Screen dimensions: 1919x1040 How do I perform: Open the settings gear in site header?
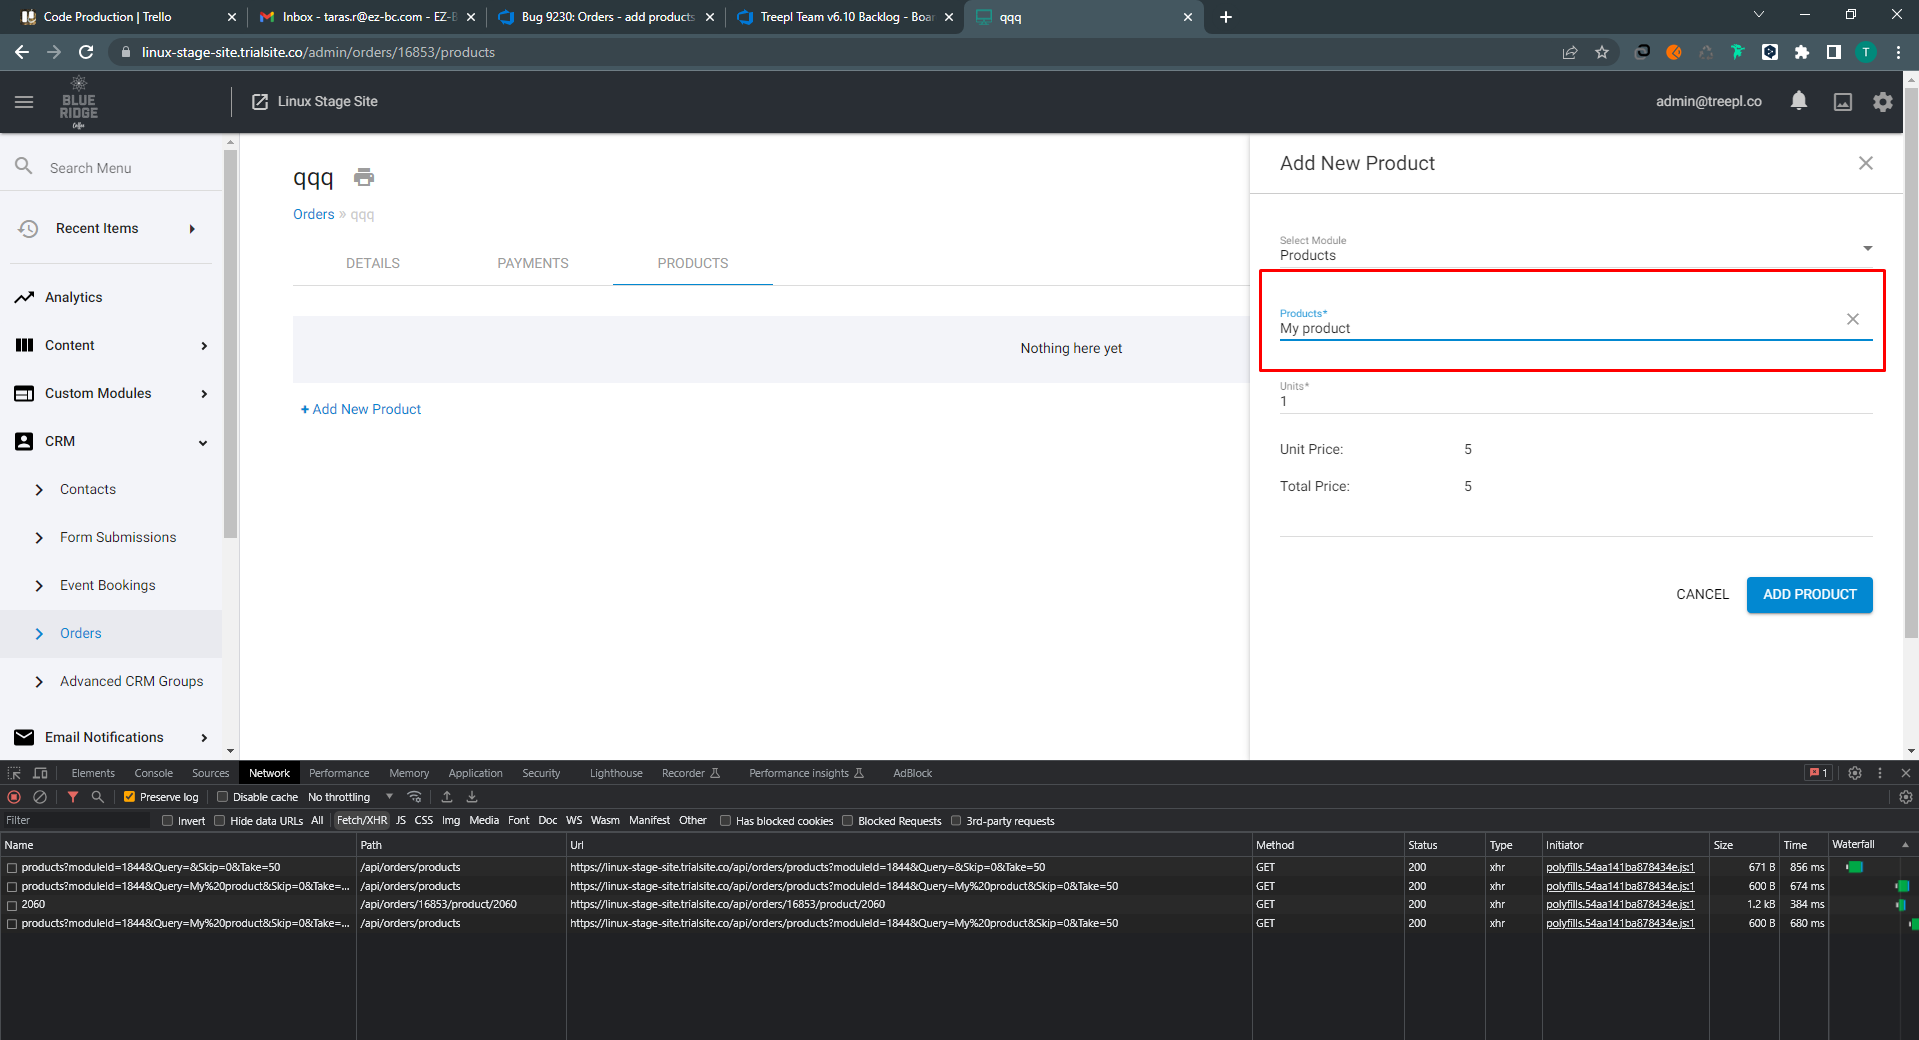click(1883, 102)
